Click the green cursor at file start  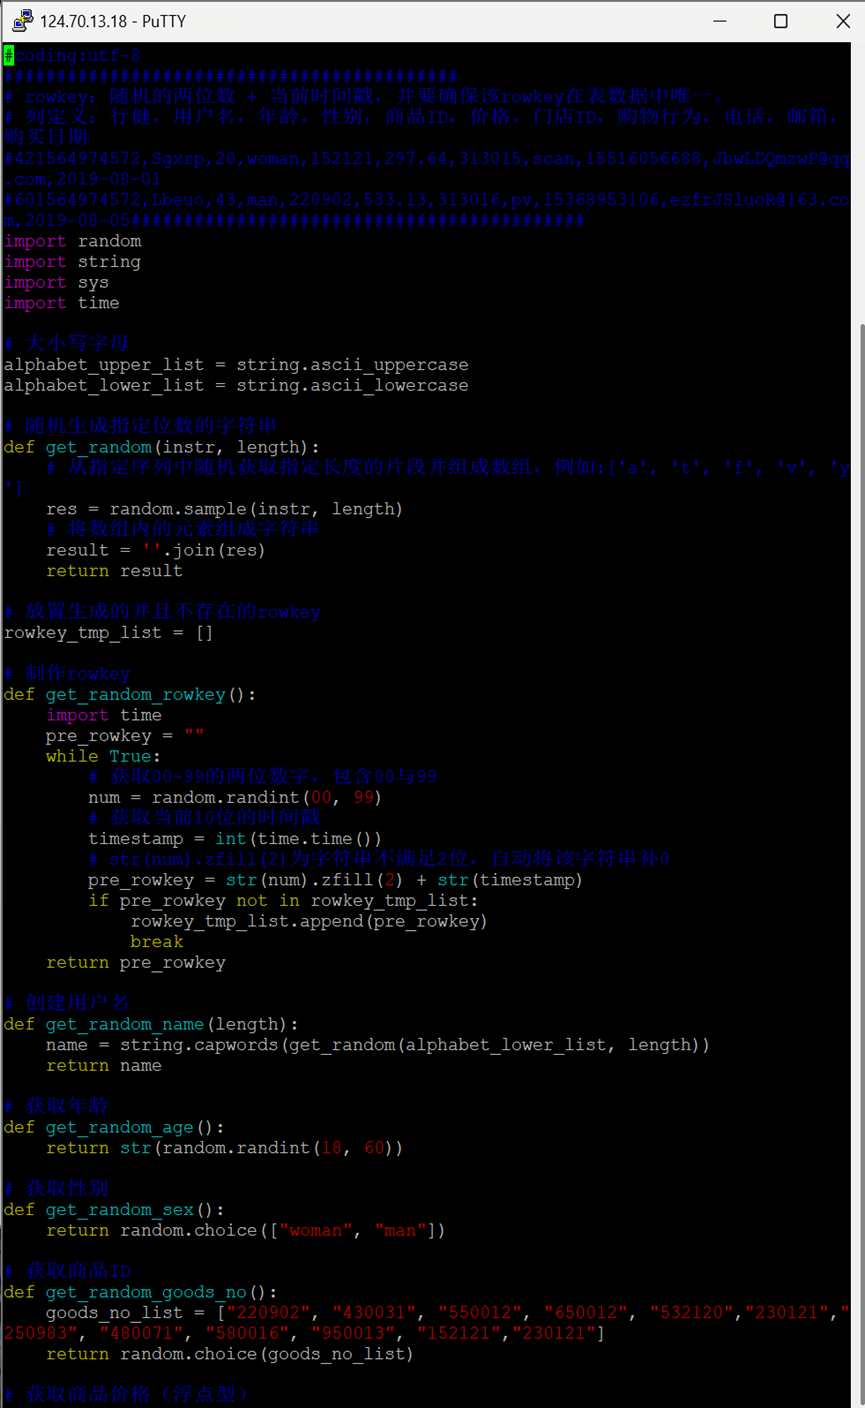(x=9, y=56)
